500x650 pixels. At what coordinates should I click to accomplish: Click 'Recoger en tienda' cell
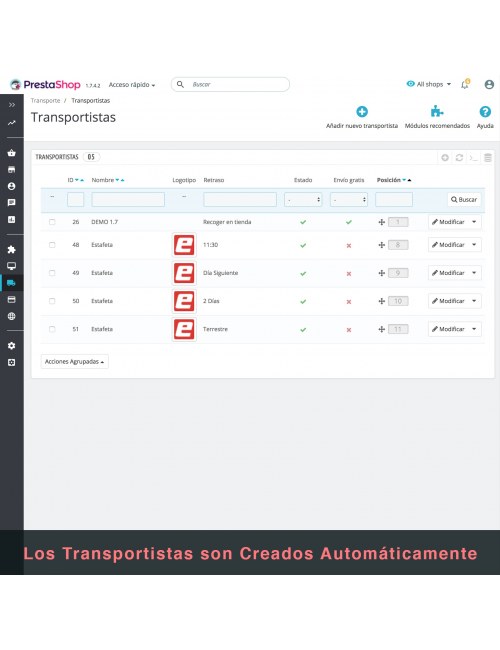[227, 222]
